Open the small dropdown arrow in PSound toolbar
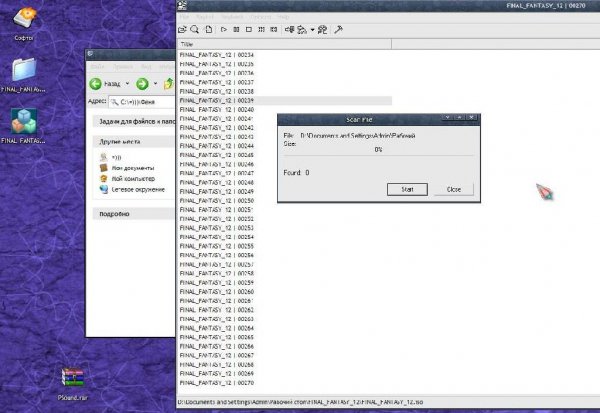The width and height of the screenshot is (600, 413). click(312, 30)
